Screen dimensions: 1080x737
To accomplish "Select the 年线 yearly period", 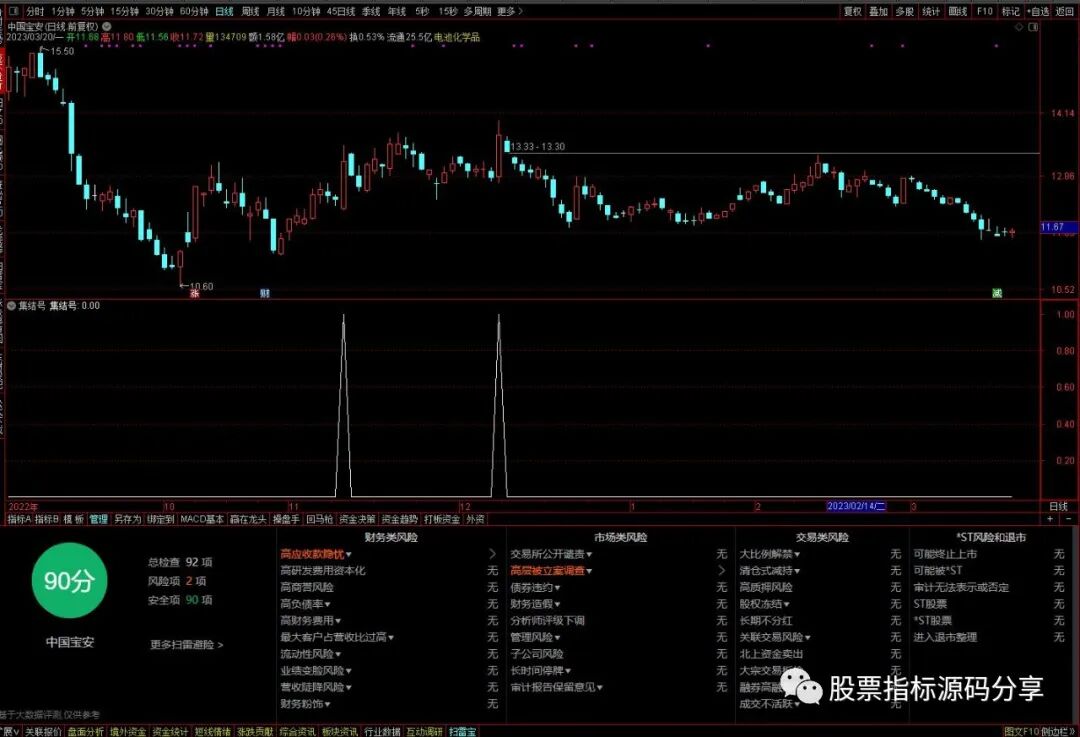I will pyautogui.click(x=397, y=12).
